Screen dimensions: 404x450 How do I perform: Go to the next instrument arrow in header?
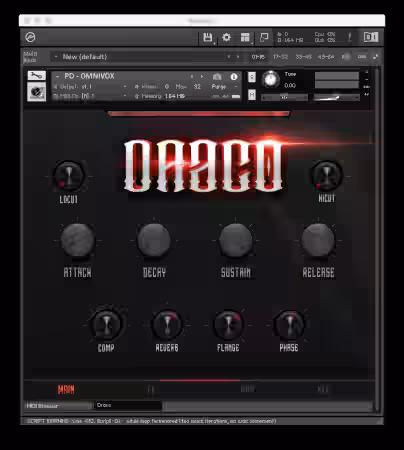click(202, 77)
